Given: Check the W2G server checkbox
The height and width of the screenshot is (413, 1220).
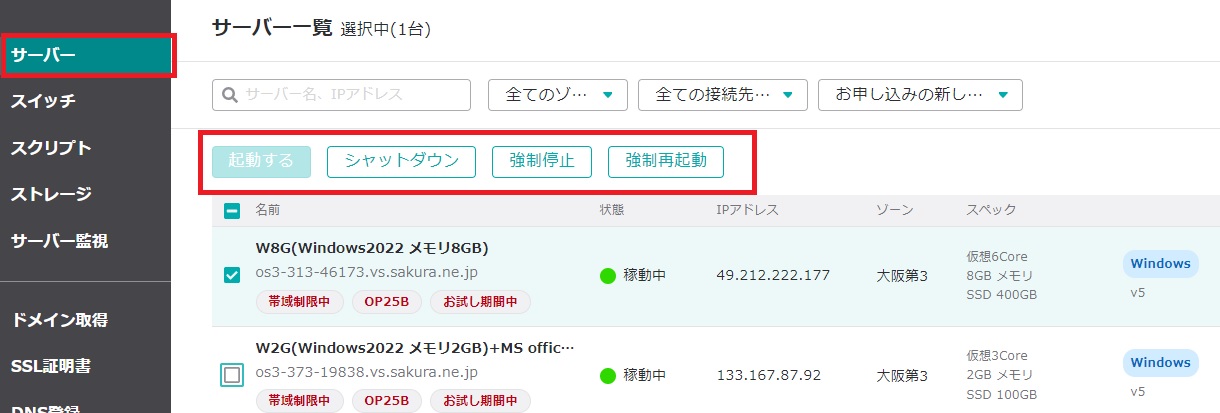Looking at the screenshot, I should pyautogui.click(x=232, y=375).
